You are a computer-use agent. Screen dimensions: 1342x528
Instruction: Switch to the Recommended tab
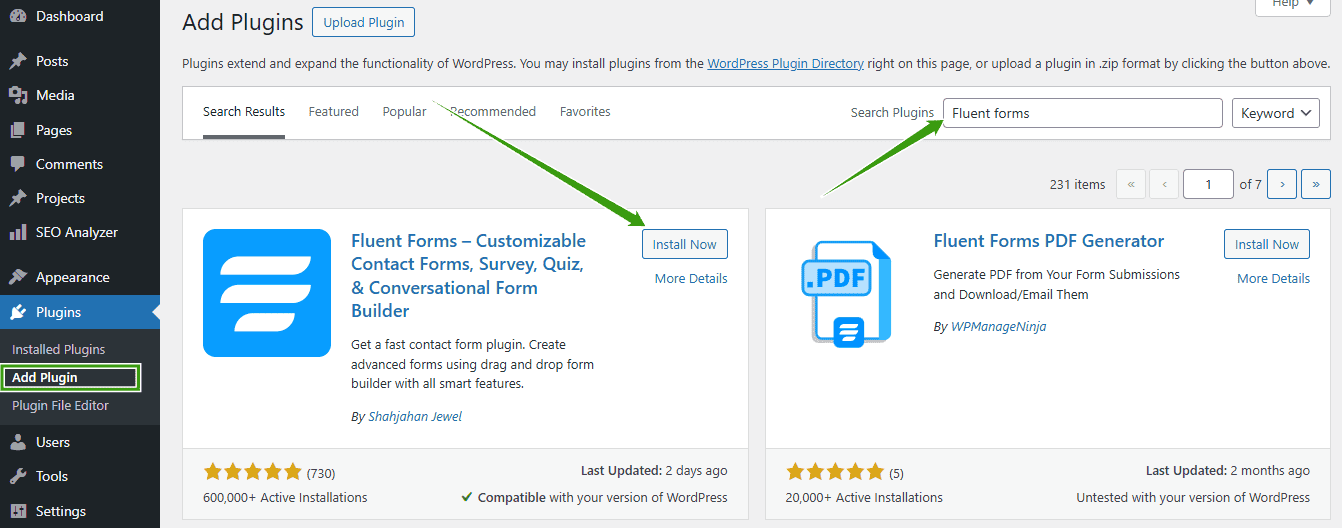pos(493,112)
